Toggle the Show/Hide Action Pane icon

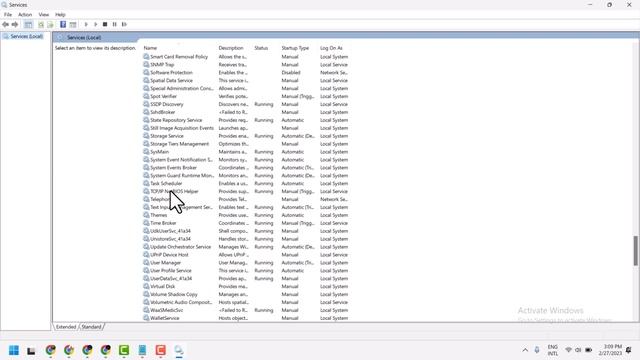[73, 24]
